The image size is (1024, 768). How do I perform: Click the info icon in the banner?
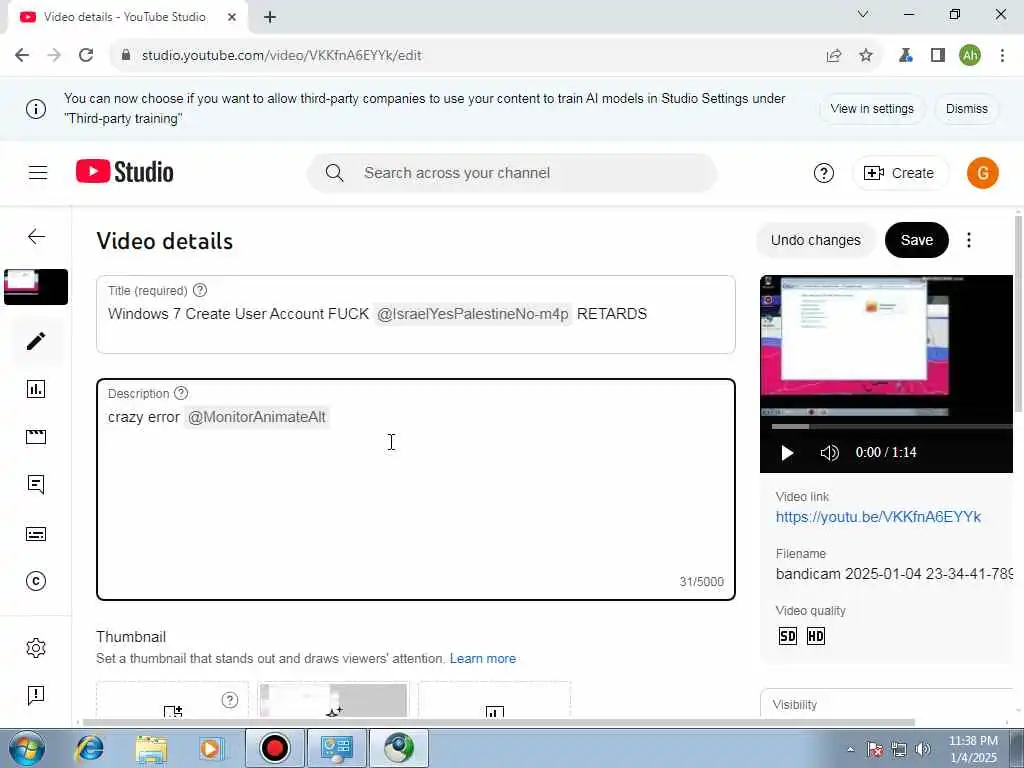pyautogui.click(x=36, y=108)
